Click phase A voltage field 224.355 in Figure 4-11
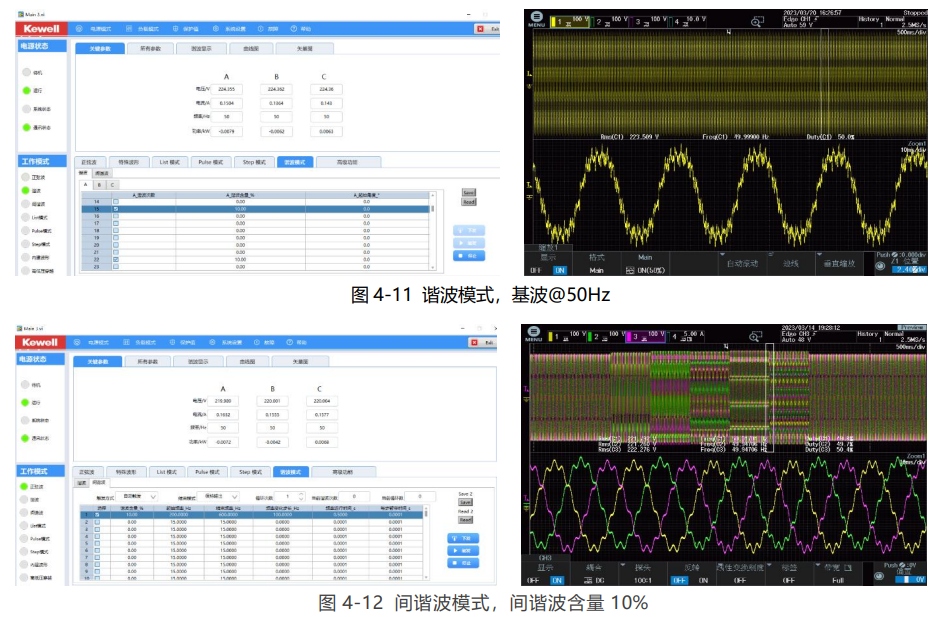 tap(226, 89)
